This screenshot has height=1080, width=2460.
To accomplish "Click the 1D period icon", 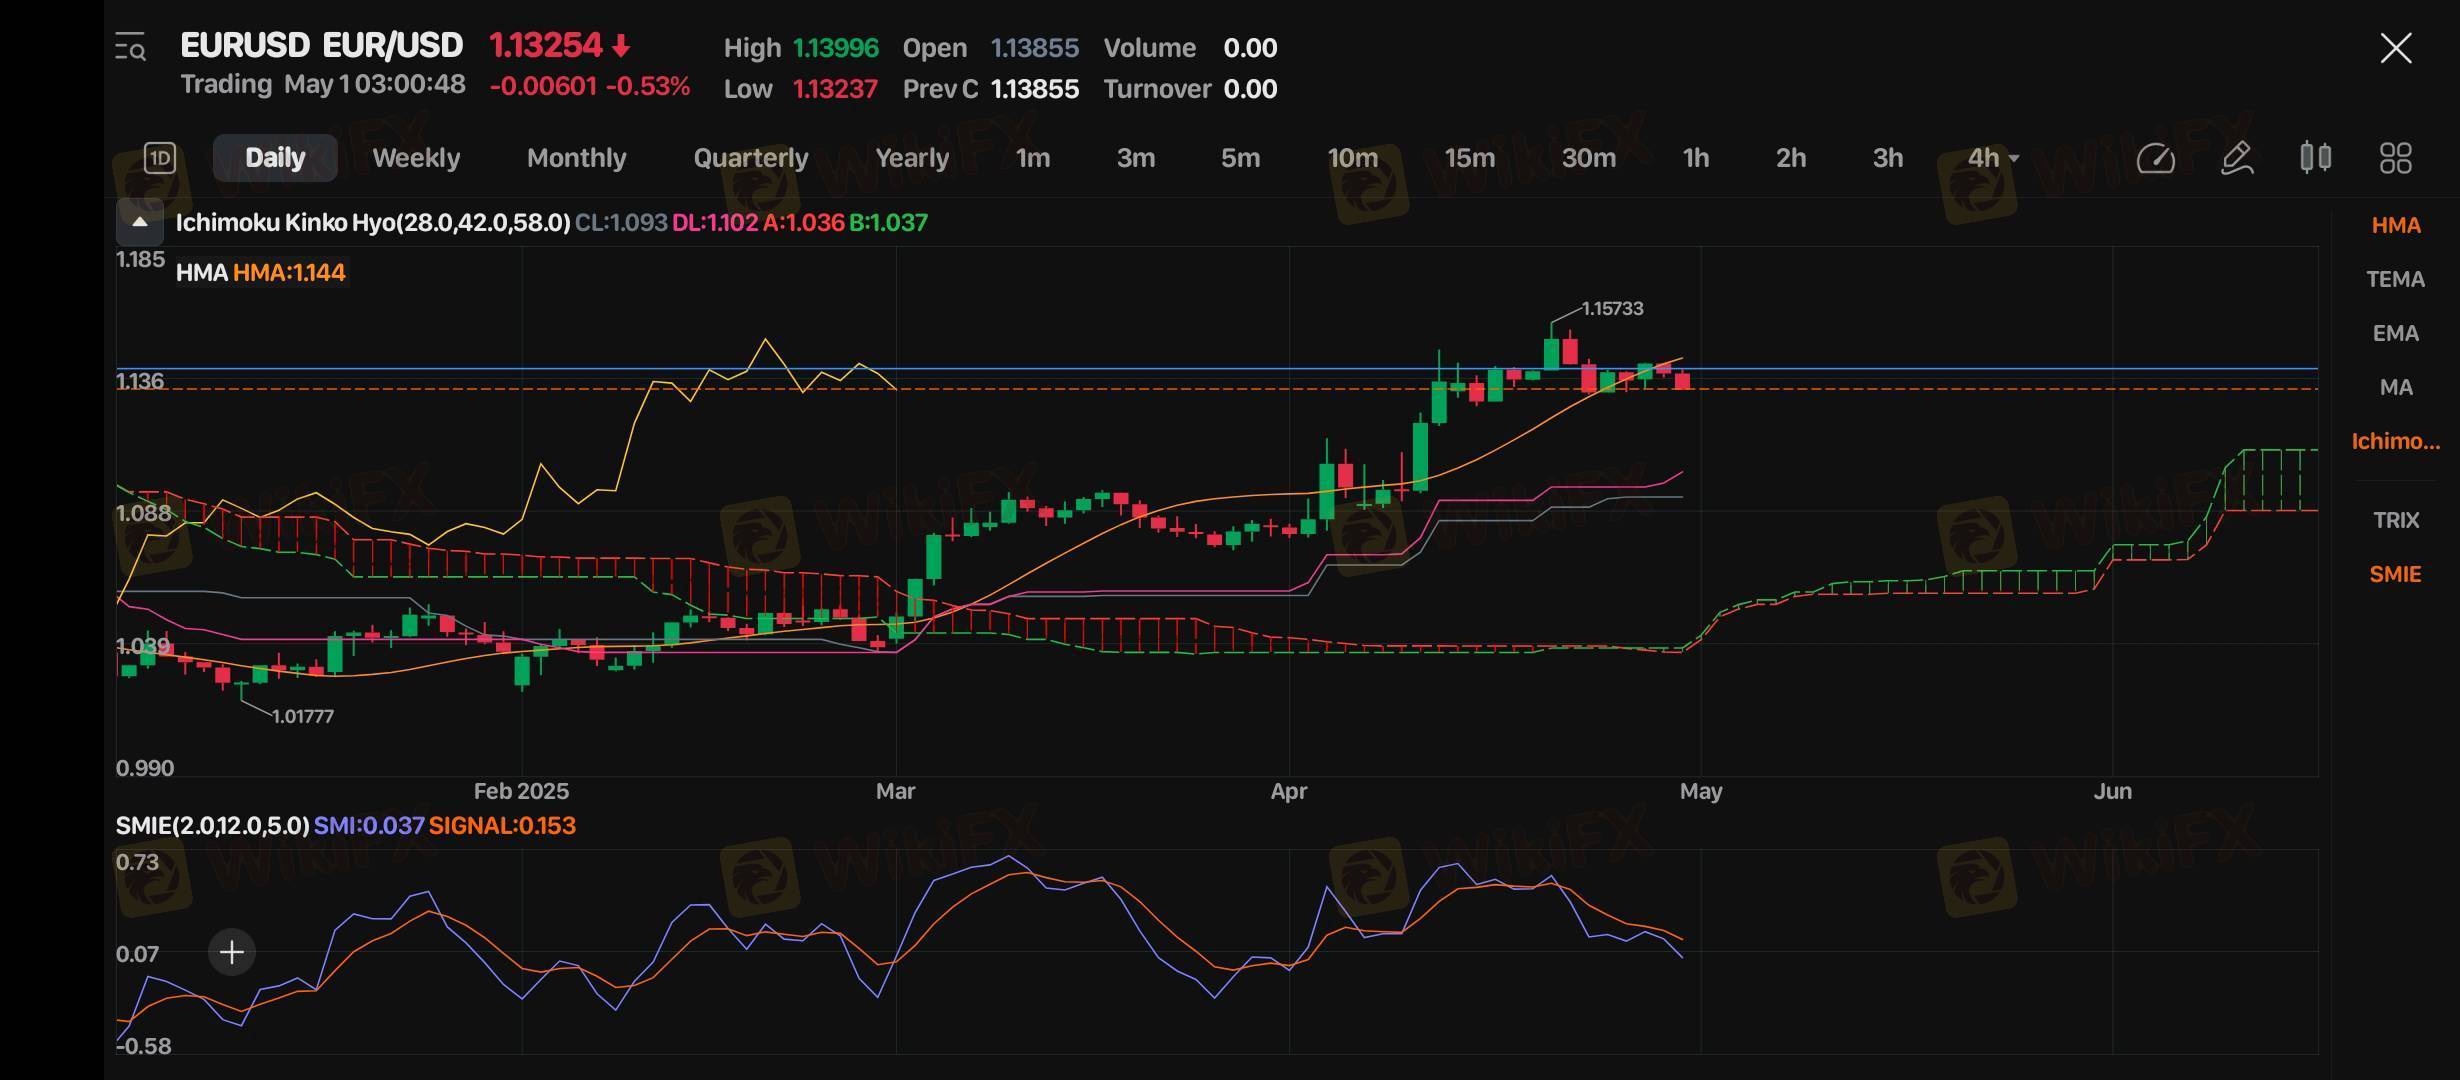I will click(160, 158).
